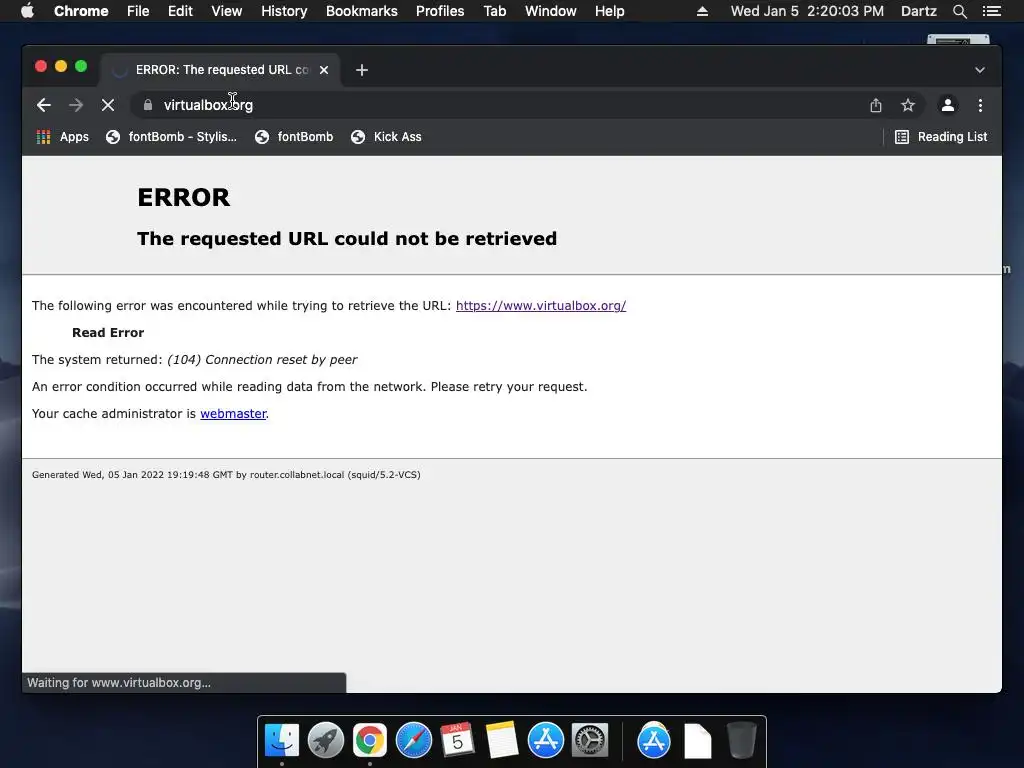The image size is (1024, 768).
Task: Open Launchpad from the Dock
Action: coord(326,740)
